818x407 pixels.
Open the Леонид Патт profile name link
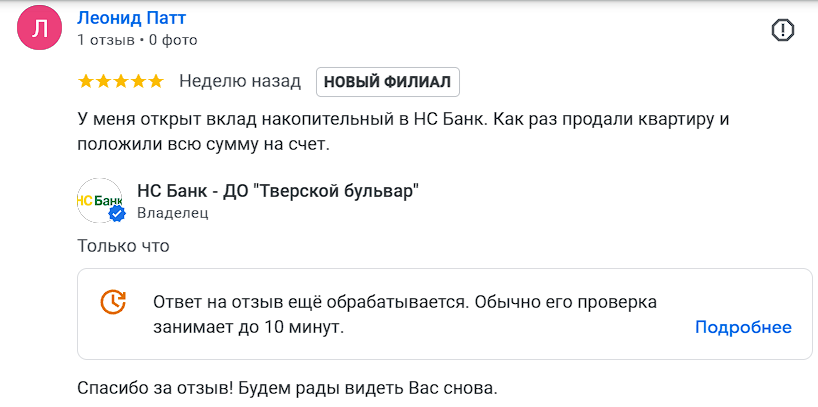point(131,18)
